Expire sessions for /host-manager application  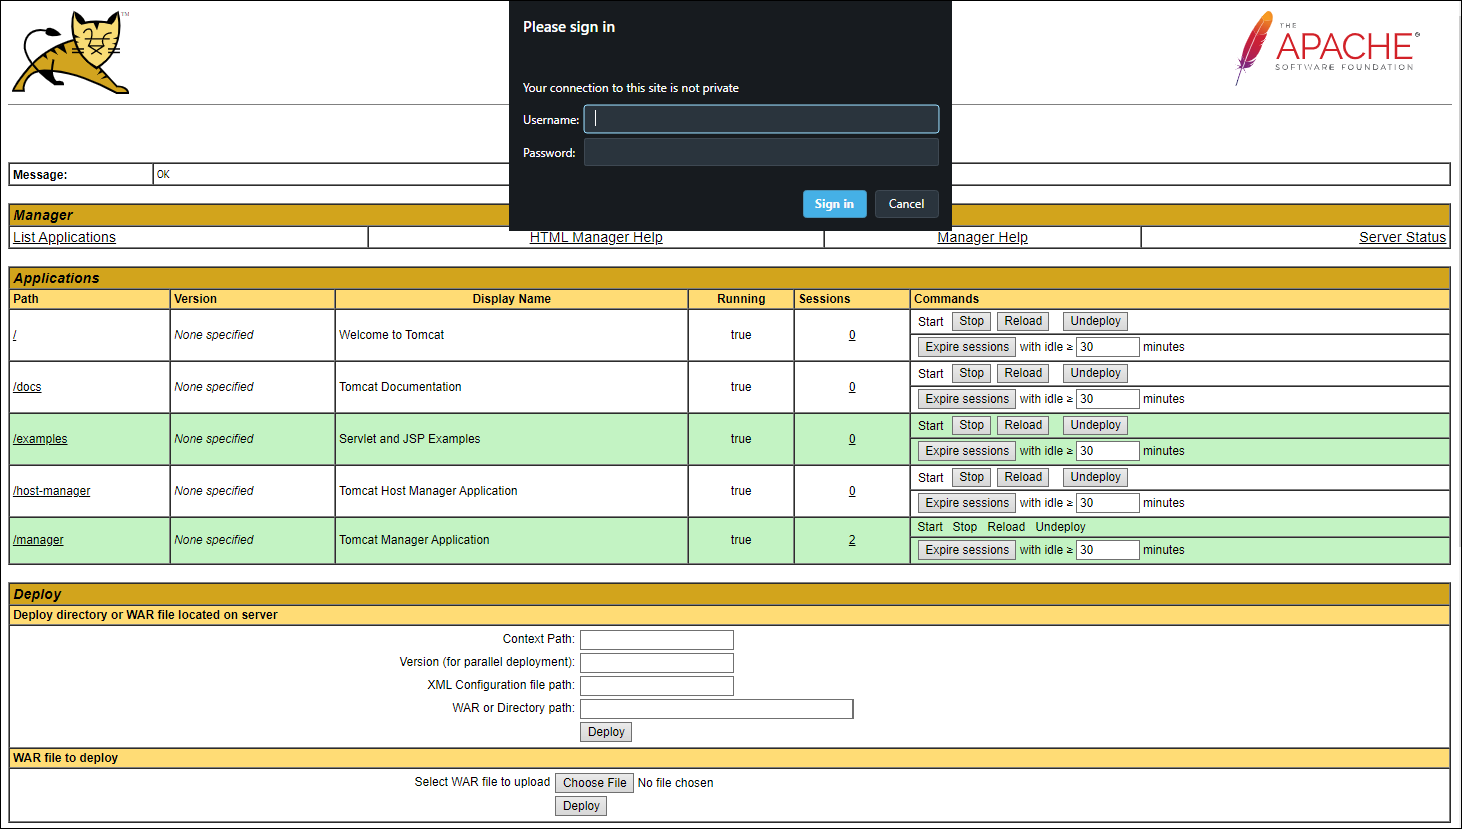967,503
